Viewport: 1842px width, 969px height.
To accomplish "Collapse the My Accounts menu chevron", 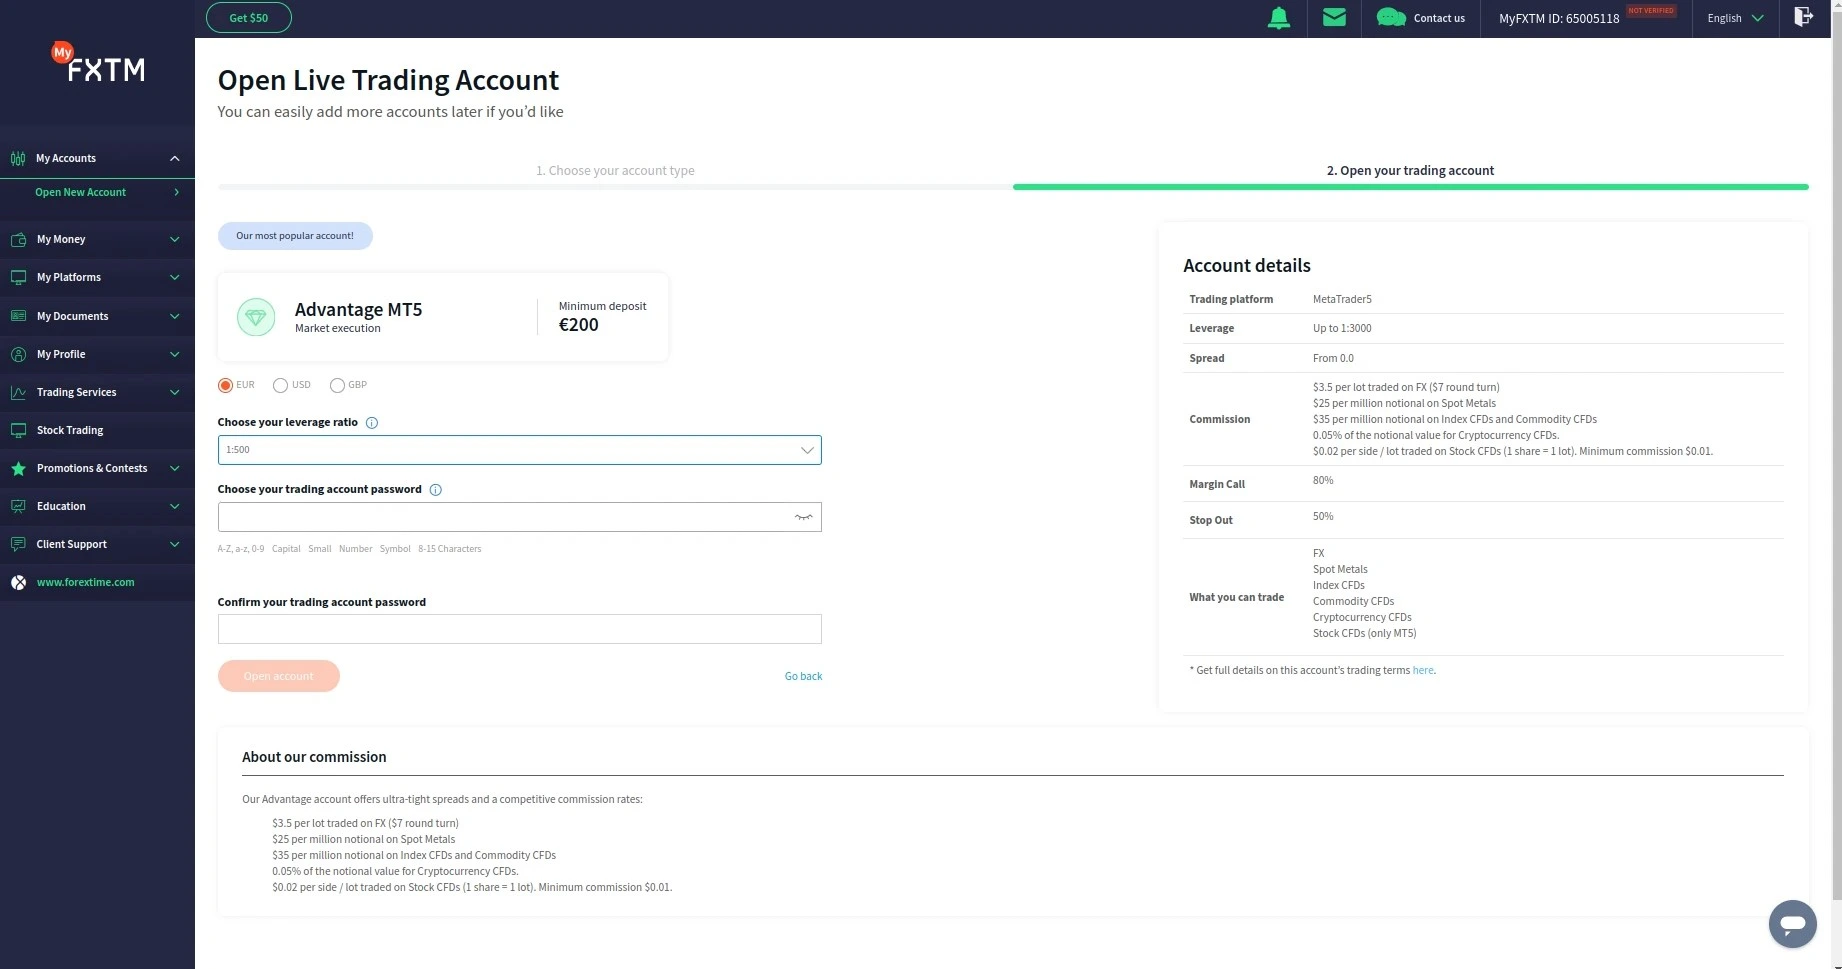I will coord(175,158).
